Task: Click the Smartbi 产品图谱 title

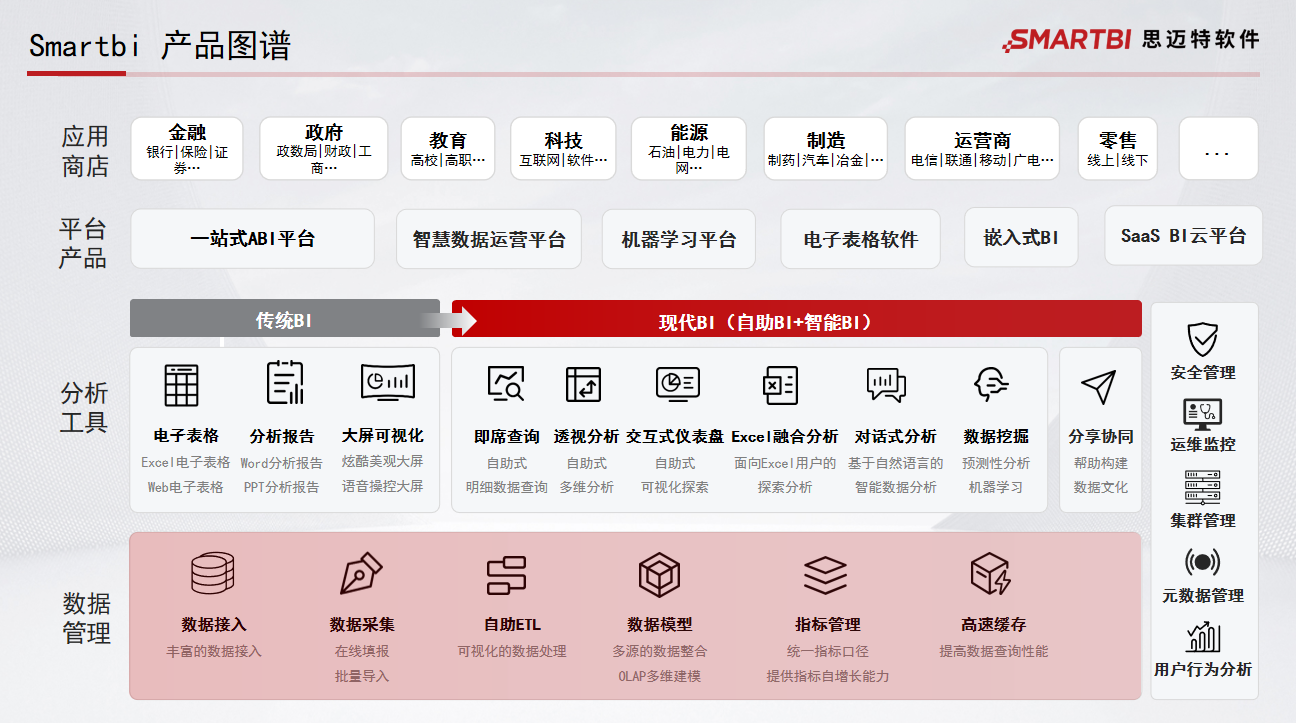Action: (x=160, y=46)
